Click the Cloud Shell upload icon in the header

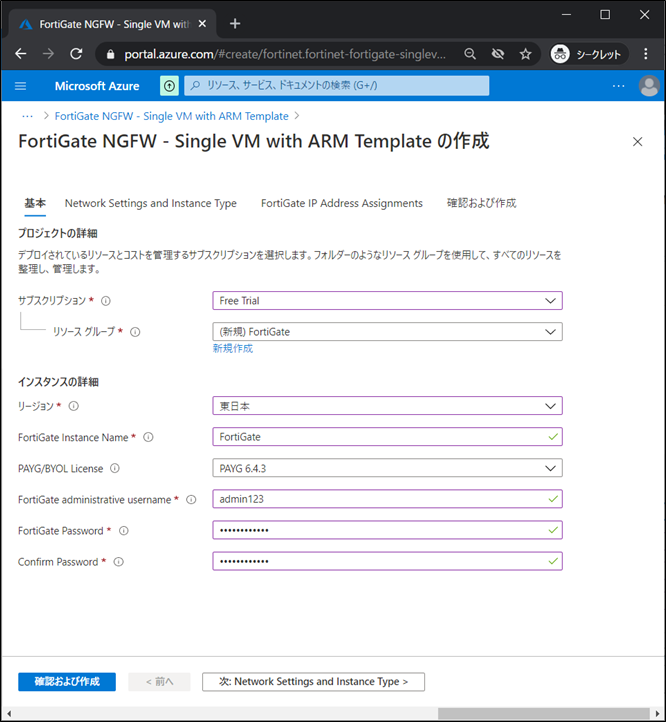[169, 86]
